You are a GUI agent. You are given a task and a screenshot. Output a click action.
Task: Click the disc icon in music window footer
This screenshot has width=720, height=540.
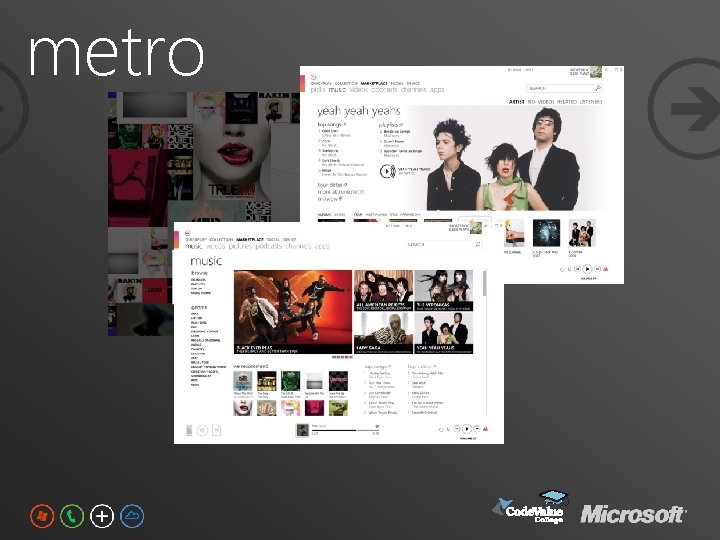[x=202, y=430]
